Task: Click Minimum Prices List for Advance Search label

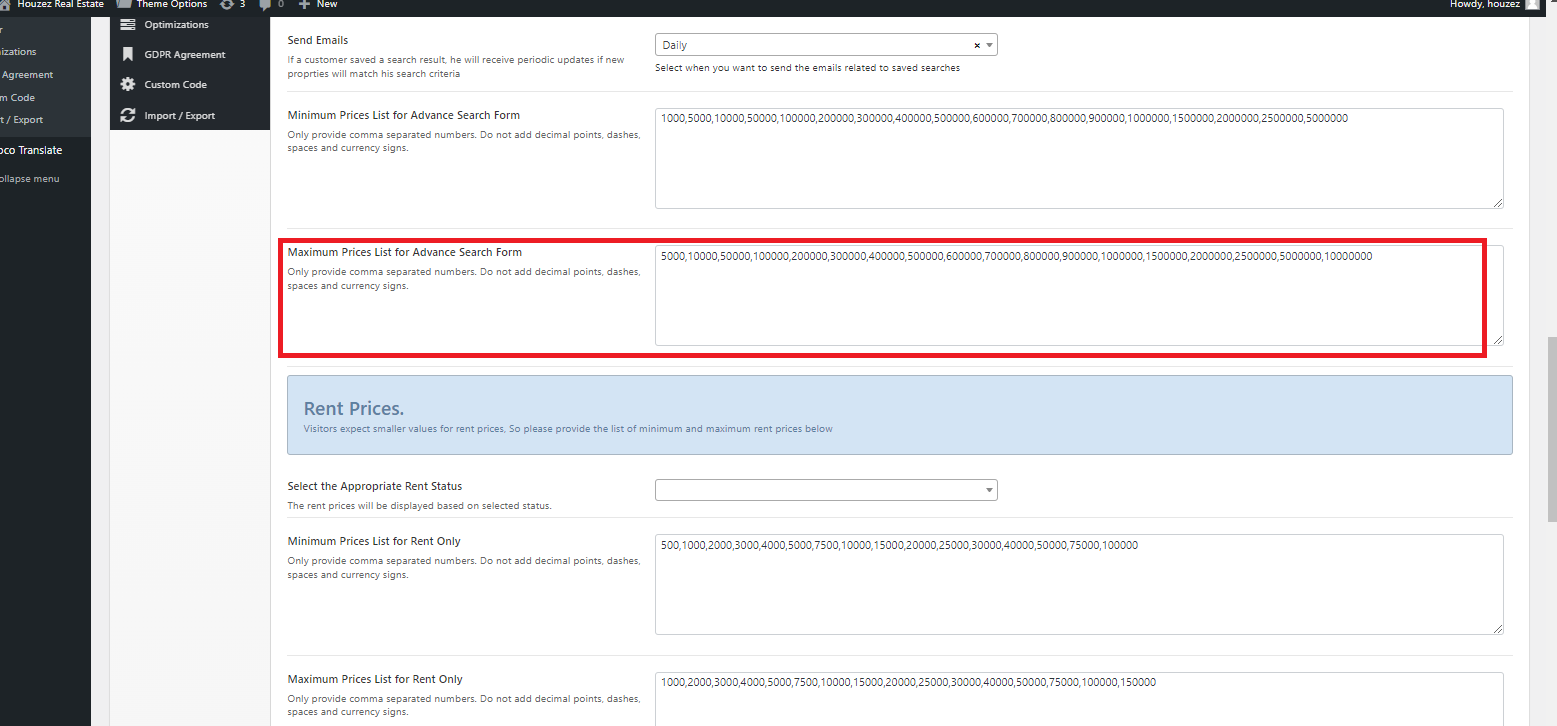Action: coord(404,115)
